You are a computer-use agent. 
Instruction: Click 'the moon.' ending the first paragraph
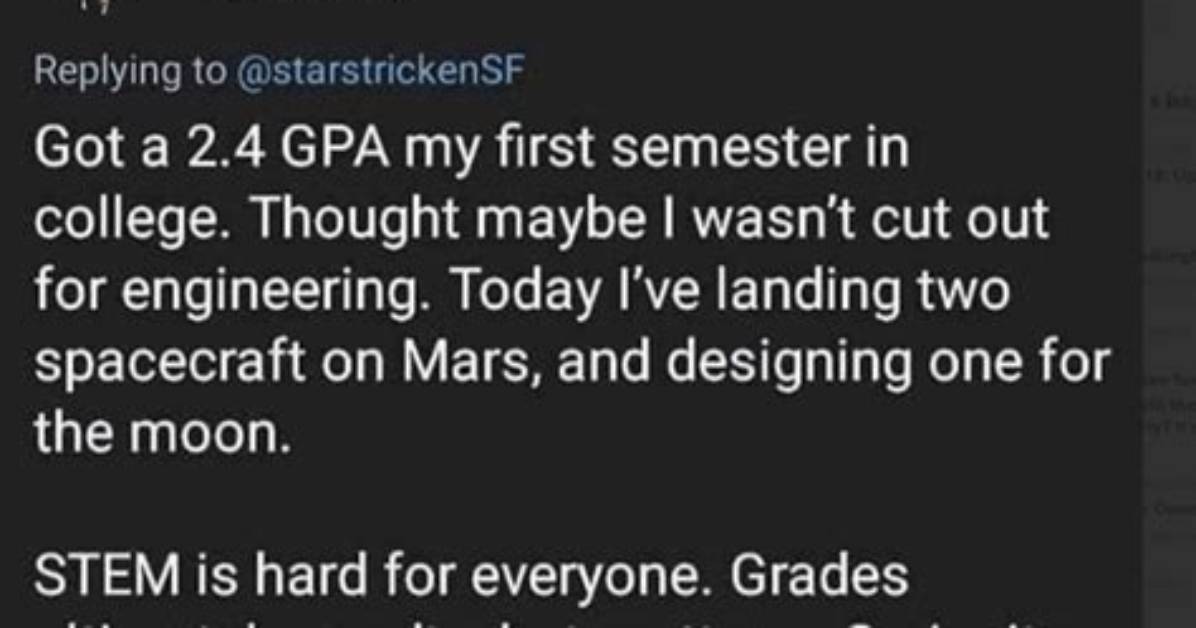(x=162, y=432)
